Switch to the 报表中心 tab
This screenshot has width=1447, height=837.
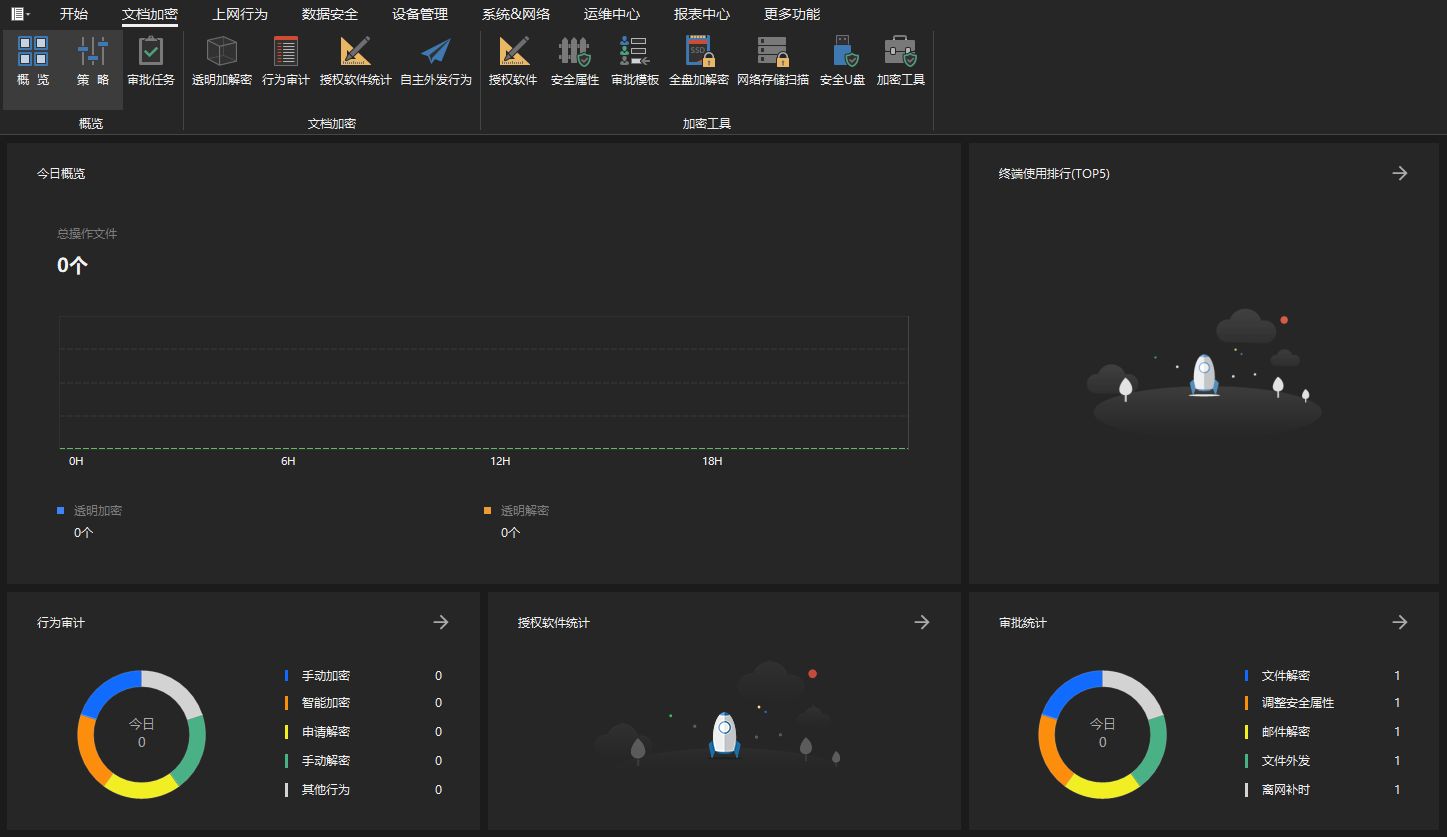point(702,14)
